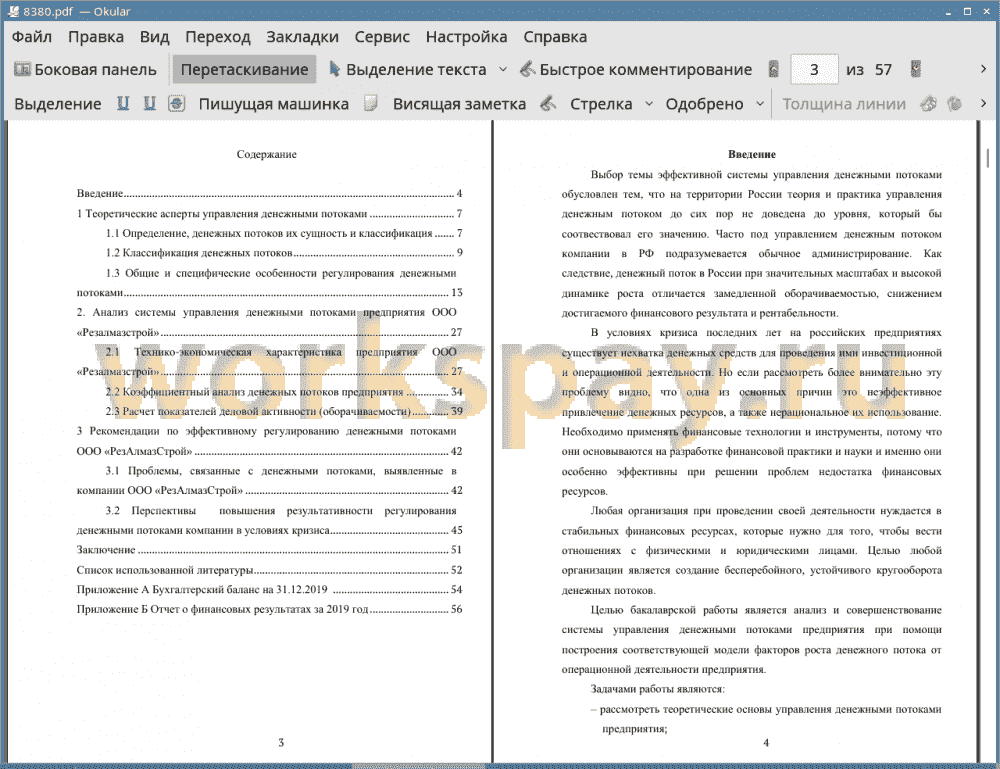Expand the Одобрено stamp dropdown arrow

[760, 103]
